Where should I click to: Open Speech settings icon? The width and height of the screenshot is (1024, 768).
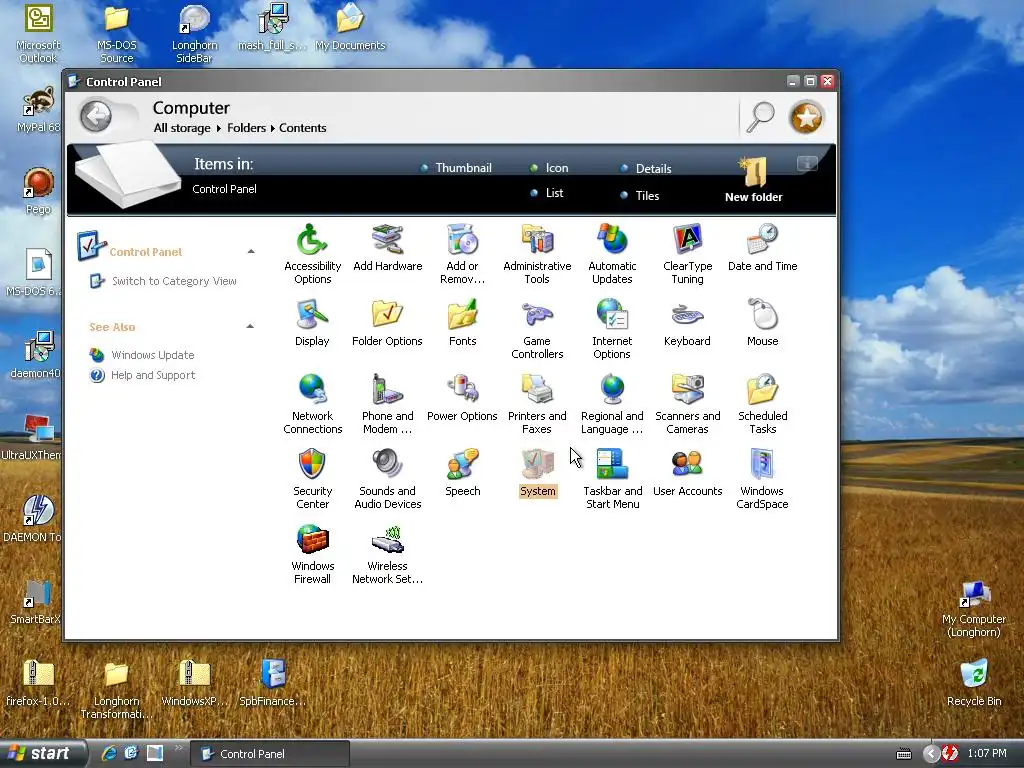pyautogui.click(x=462, y=473)
